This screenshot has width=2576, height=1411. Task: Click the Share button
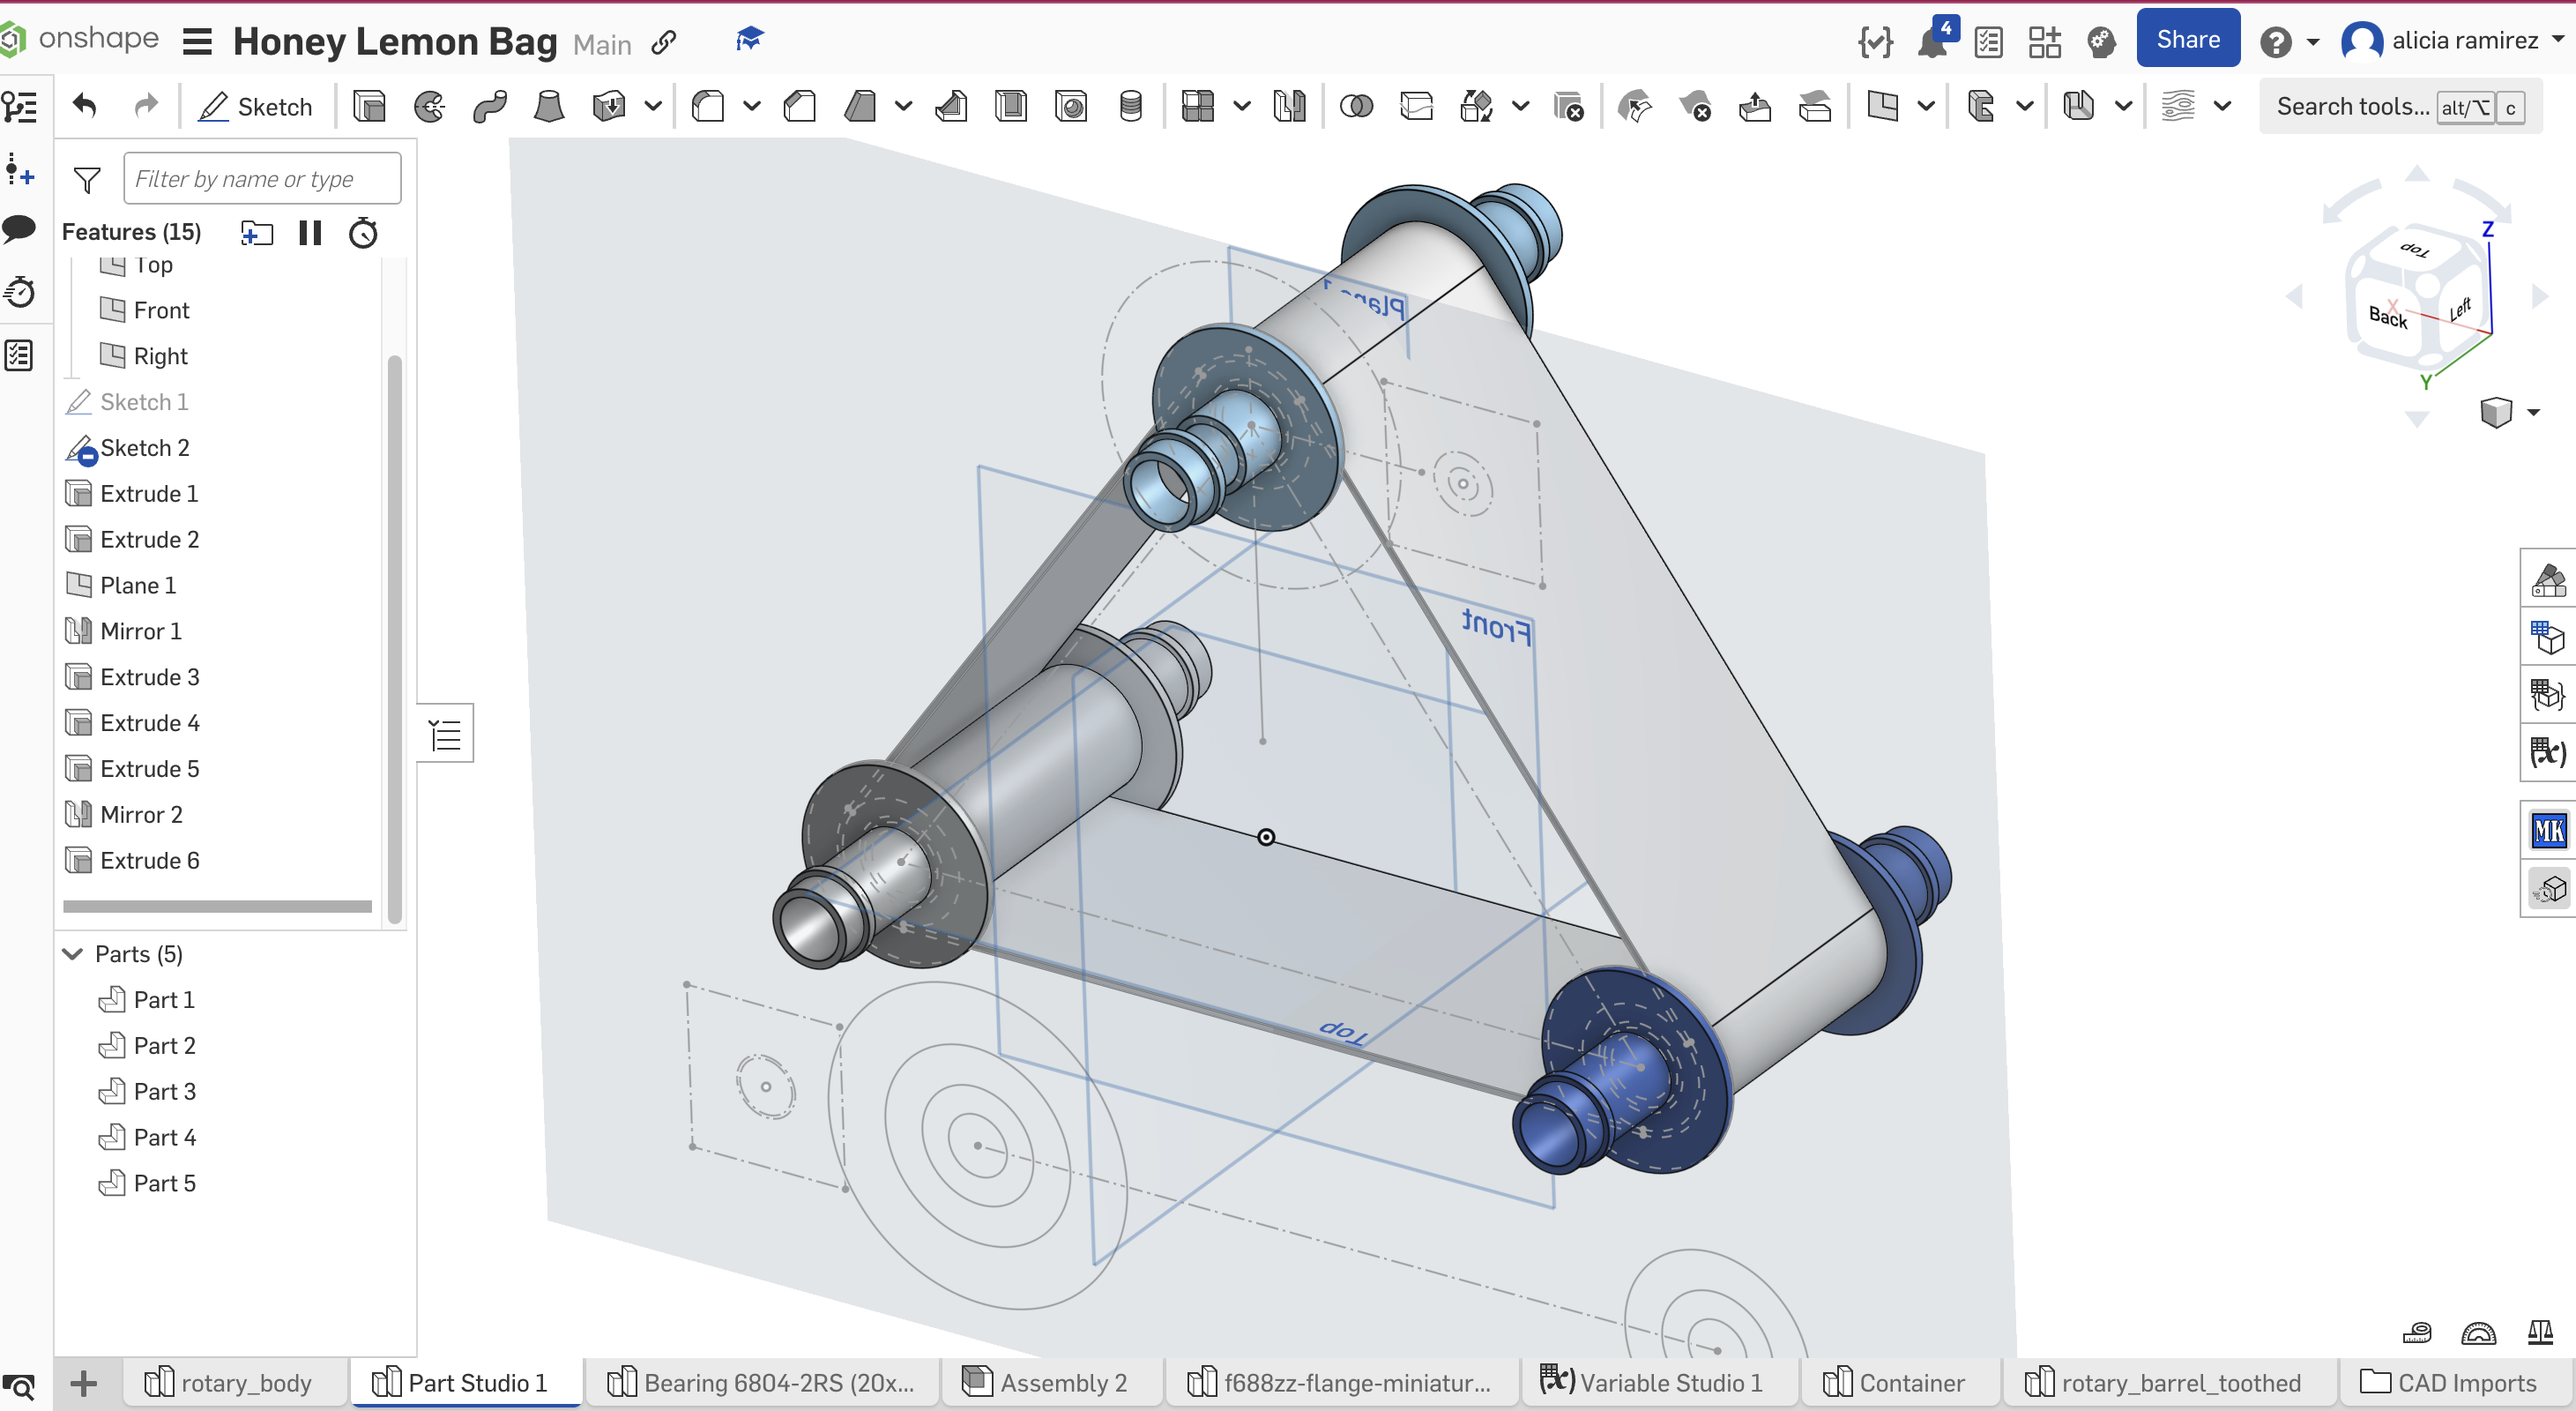pos(2188,39)
